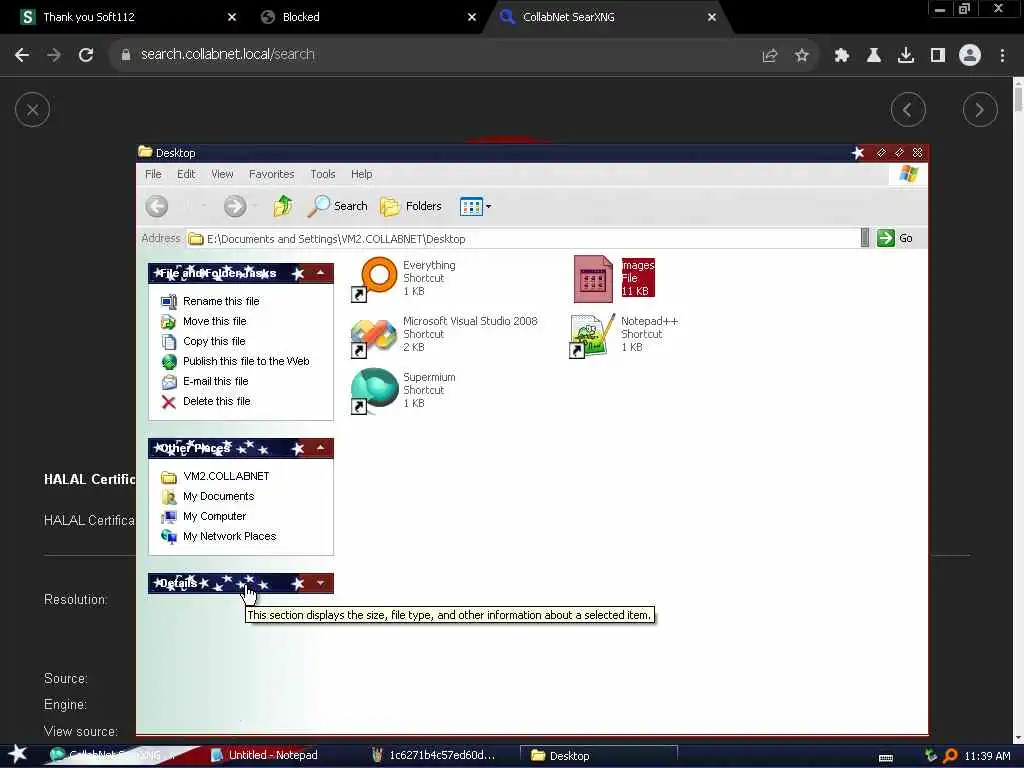Bookmark this page with star icon

(802, 56)
